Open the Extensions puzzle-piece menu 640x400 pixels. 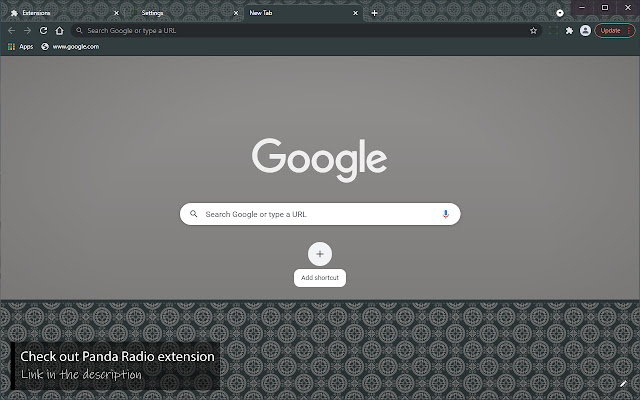click(569, 31)
